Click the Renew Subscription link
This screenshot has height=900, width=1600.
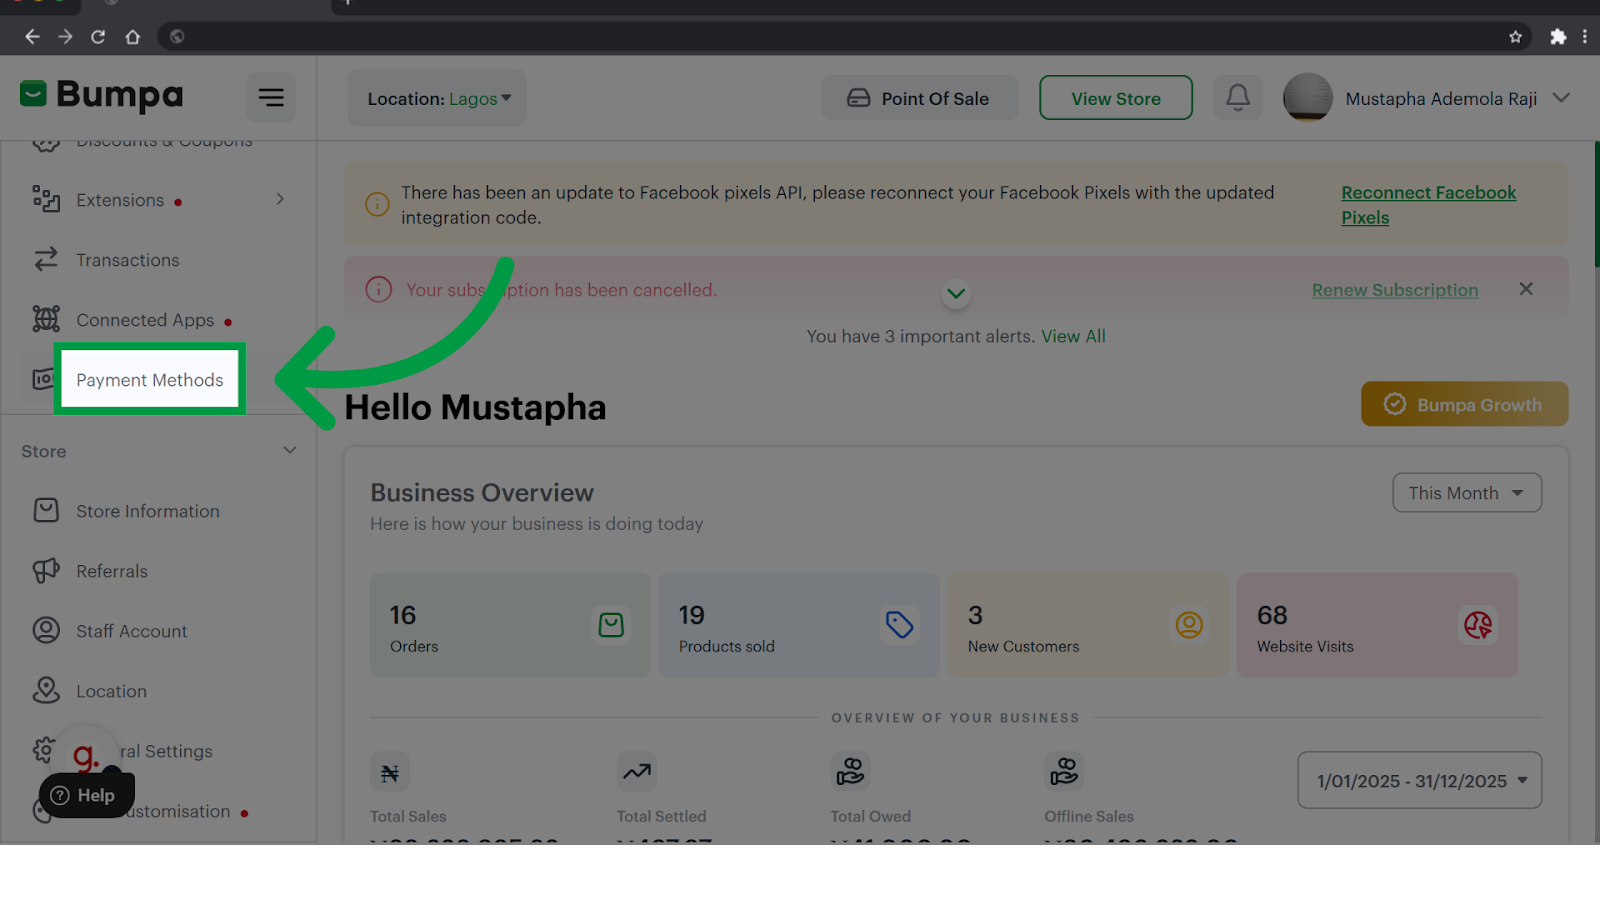coord(1395,290)
